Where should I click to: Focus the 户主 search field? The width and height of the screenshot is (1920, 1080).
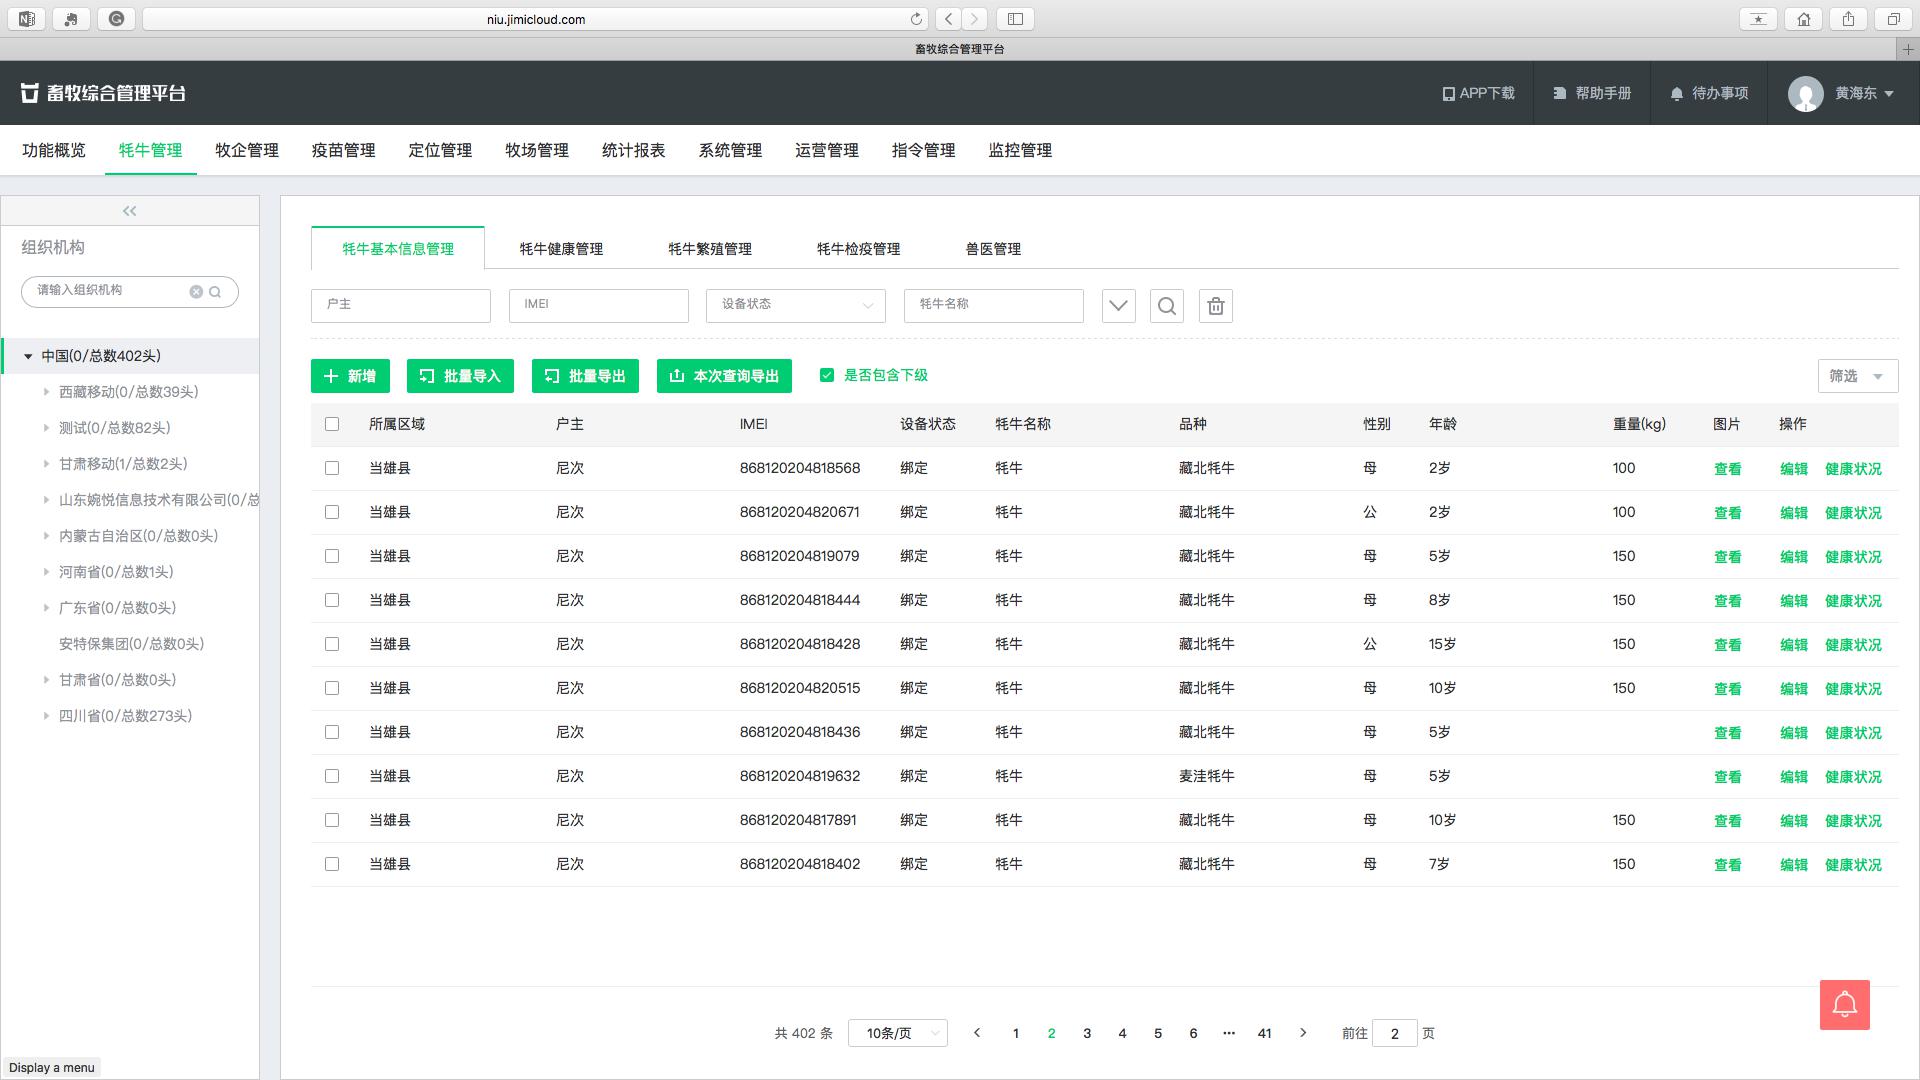401,306
